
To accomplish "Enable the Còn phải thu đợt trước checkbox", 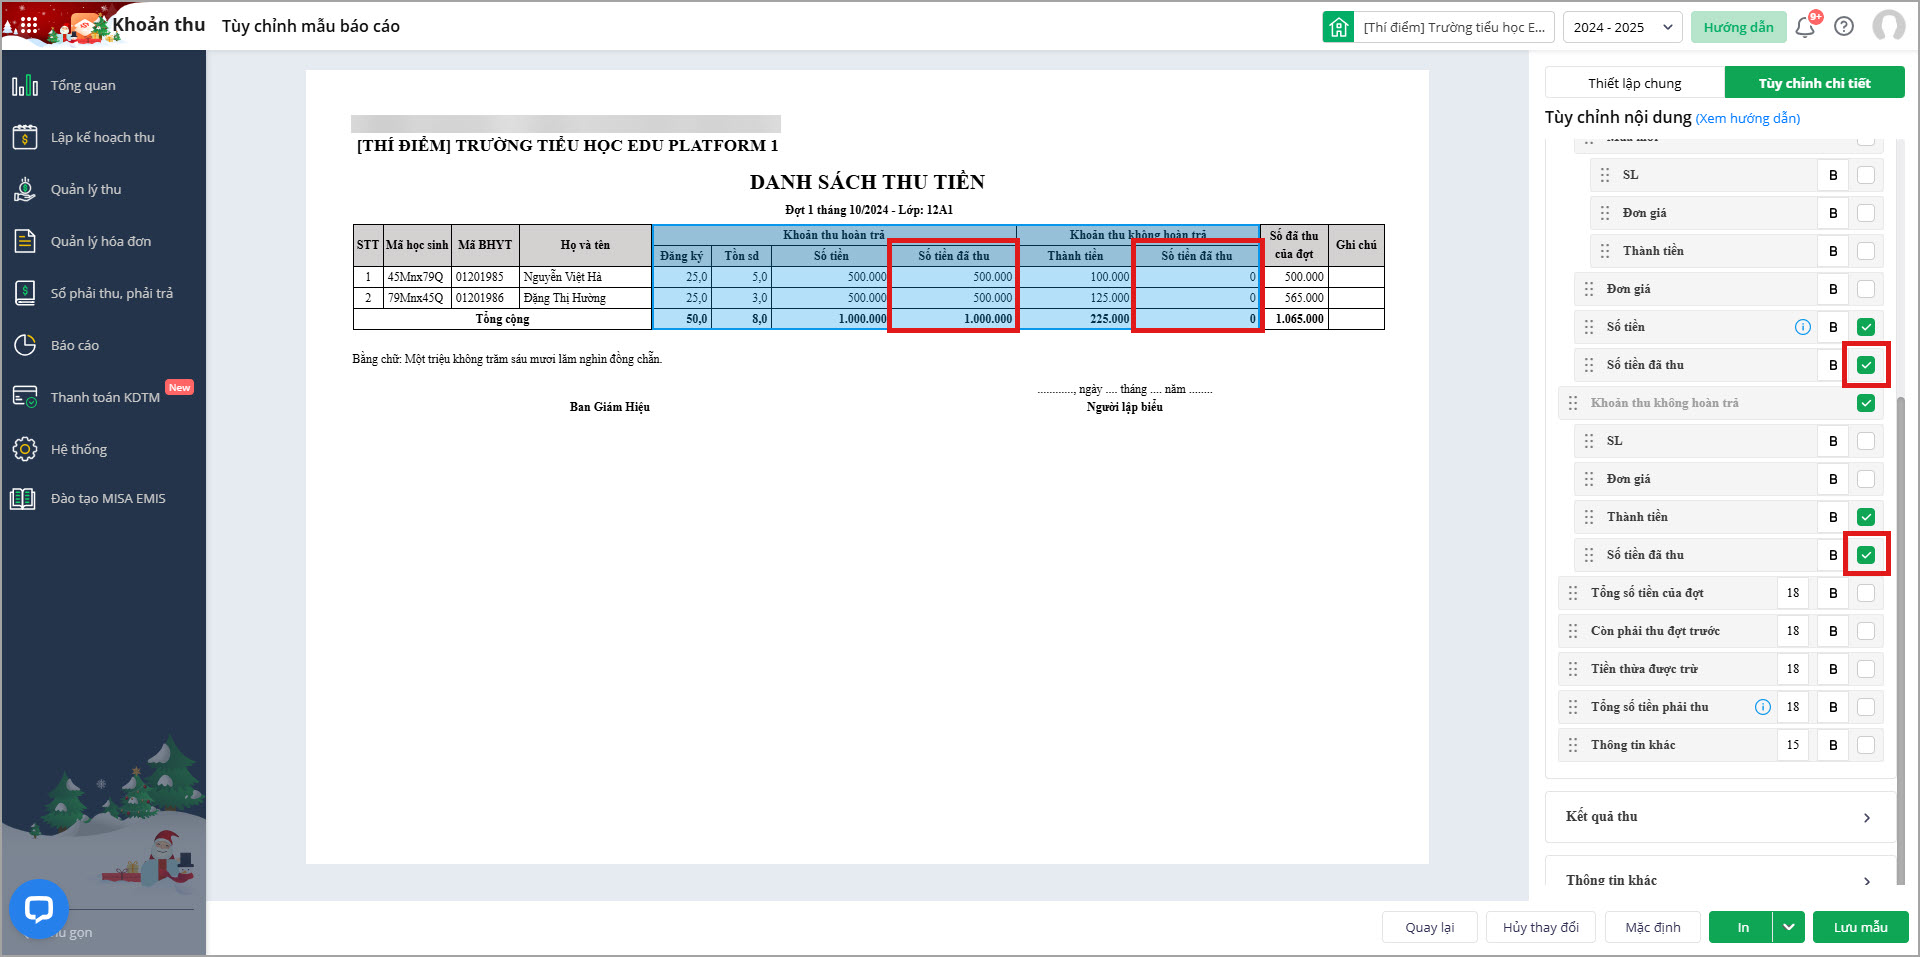I will [1866, 631].
